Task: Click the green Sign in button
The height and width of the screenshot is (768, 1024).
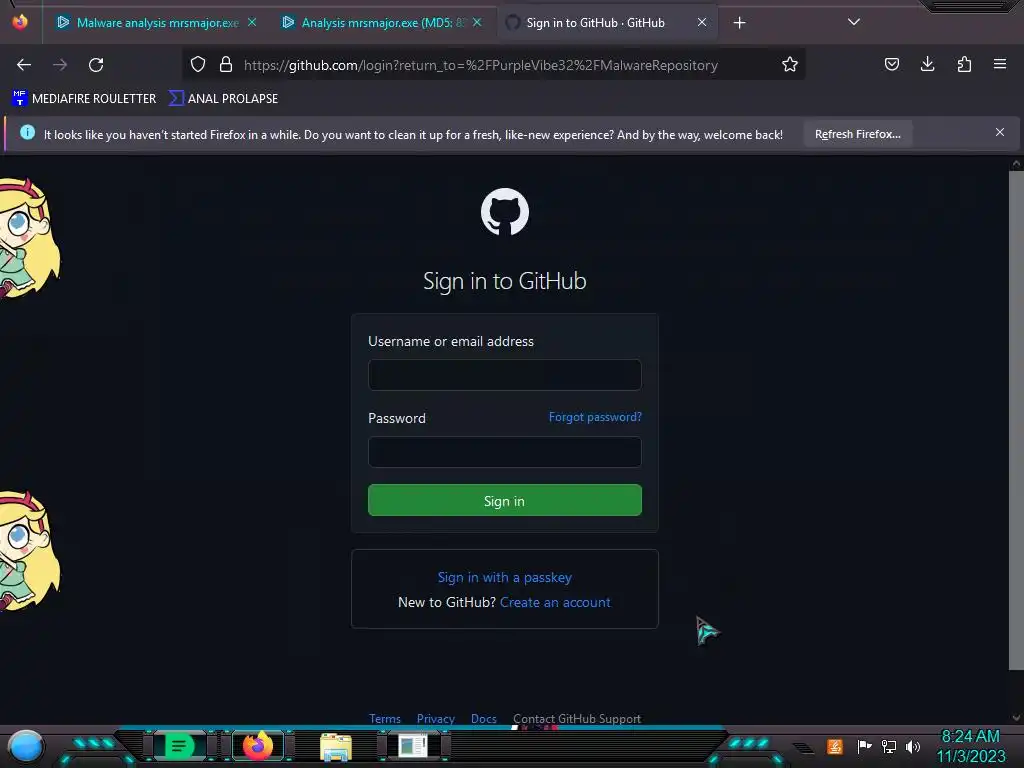Action: coord(505,500)
